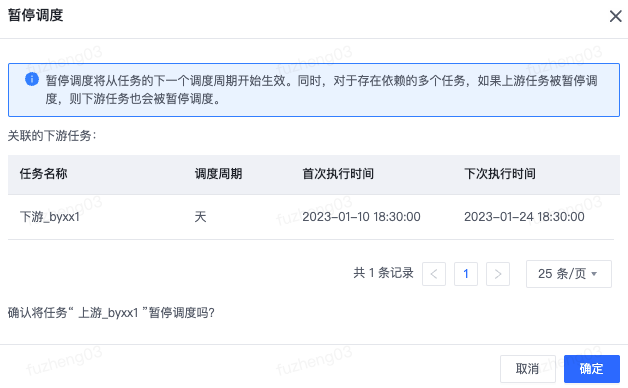Click the confirmation text mentioning 上游_byxx1

tap(111, 313)
